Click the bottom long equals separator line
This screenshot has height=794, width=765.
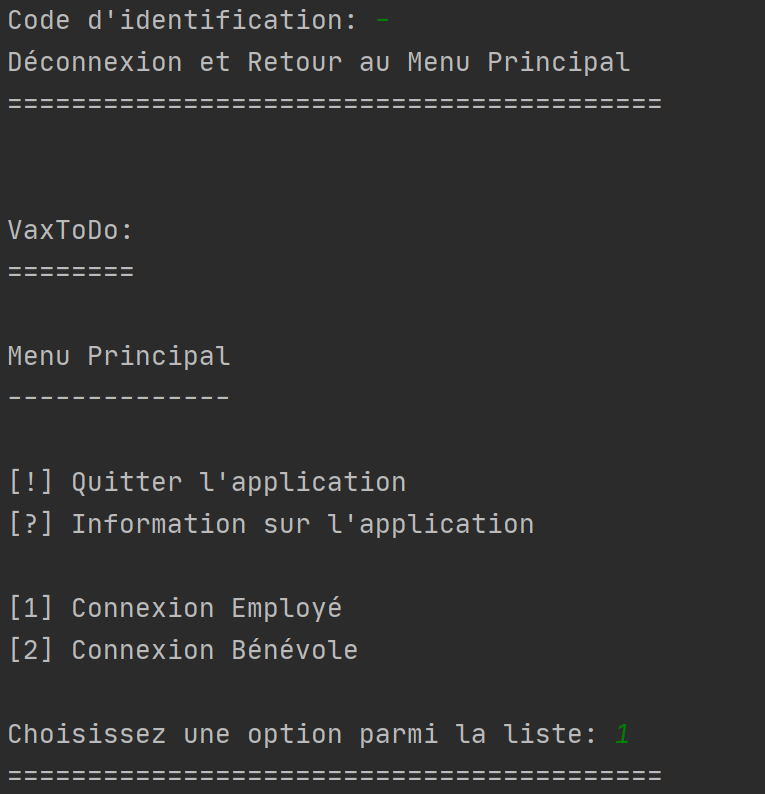(335, 776)
